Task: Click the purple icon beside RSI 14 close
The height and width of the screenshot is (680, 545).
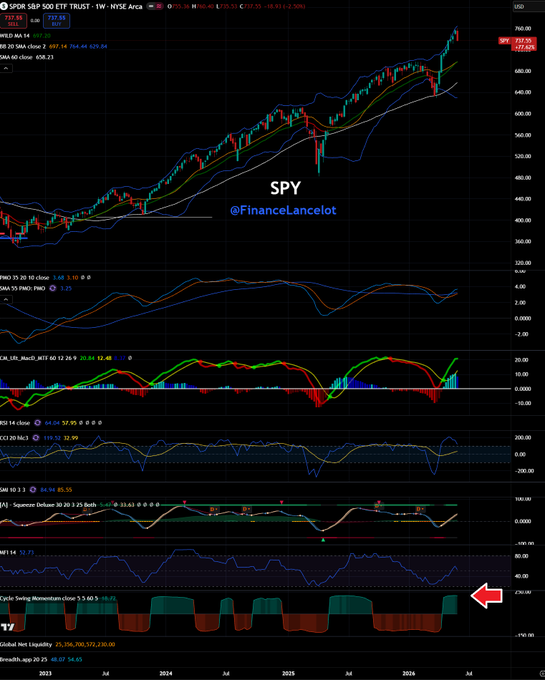Action: point(37,422)
